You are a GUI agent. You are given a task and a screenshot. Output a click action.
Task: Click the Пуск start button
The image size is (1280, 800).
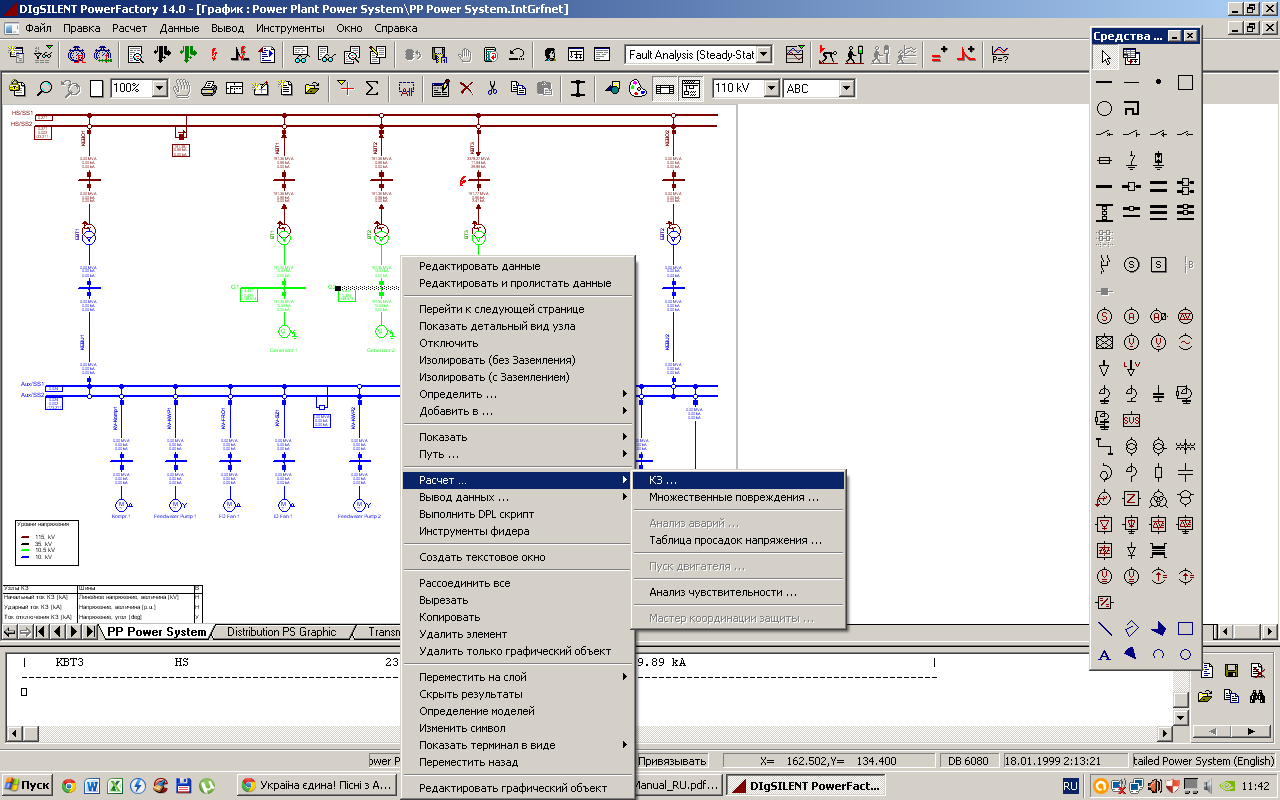tap(28, 786)
